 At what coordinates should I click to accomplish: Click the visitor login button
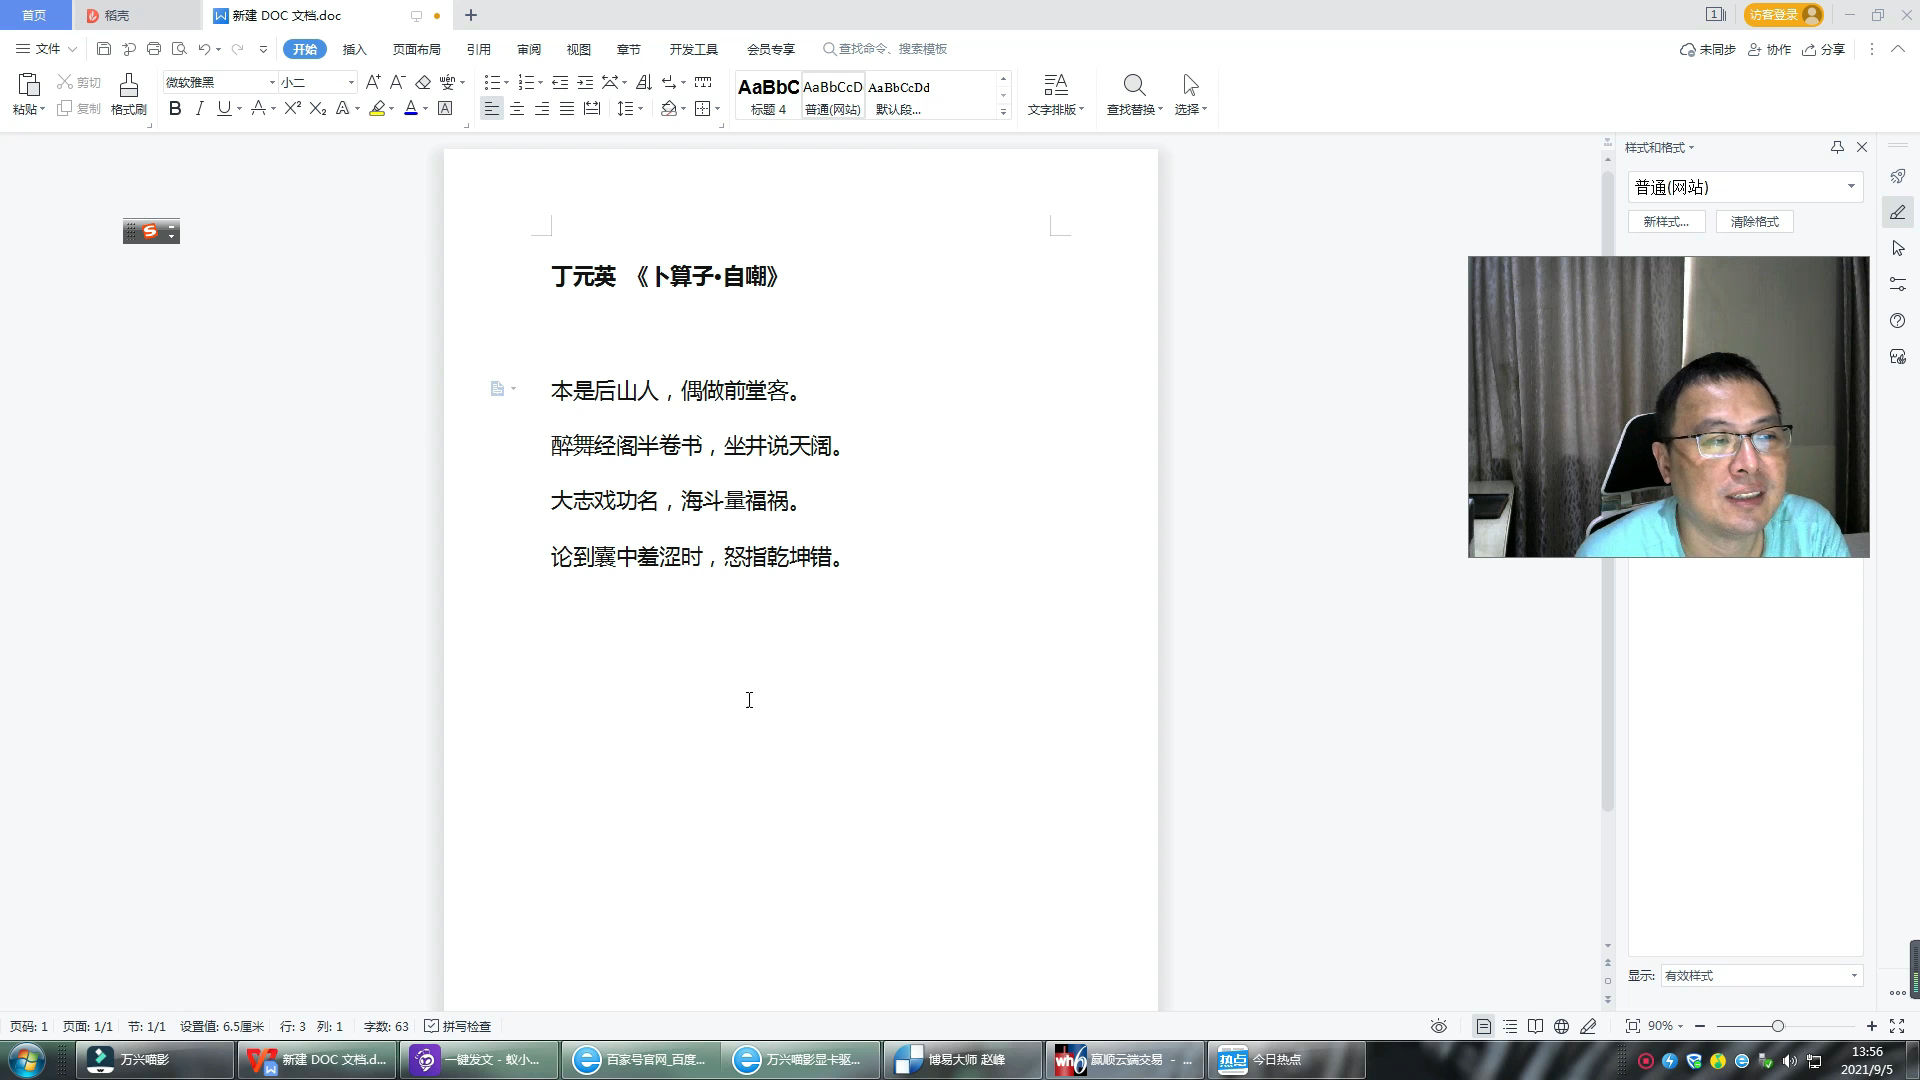point(1786,15)
